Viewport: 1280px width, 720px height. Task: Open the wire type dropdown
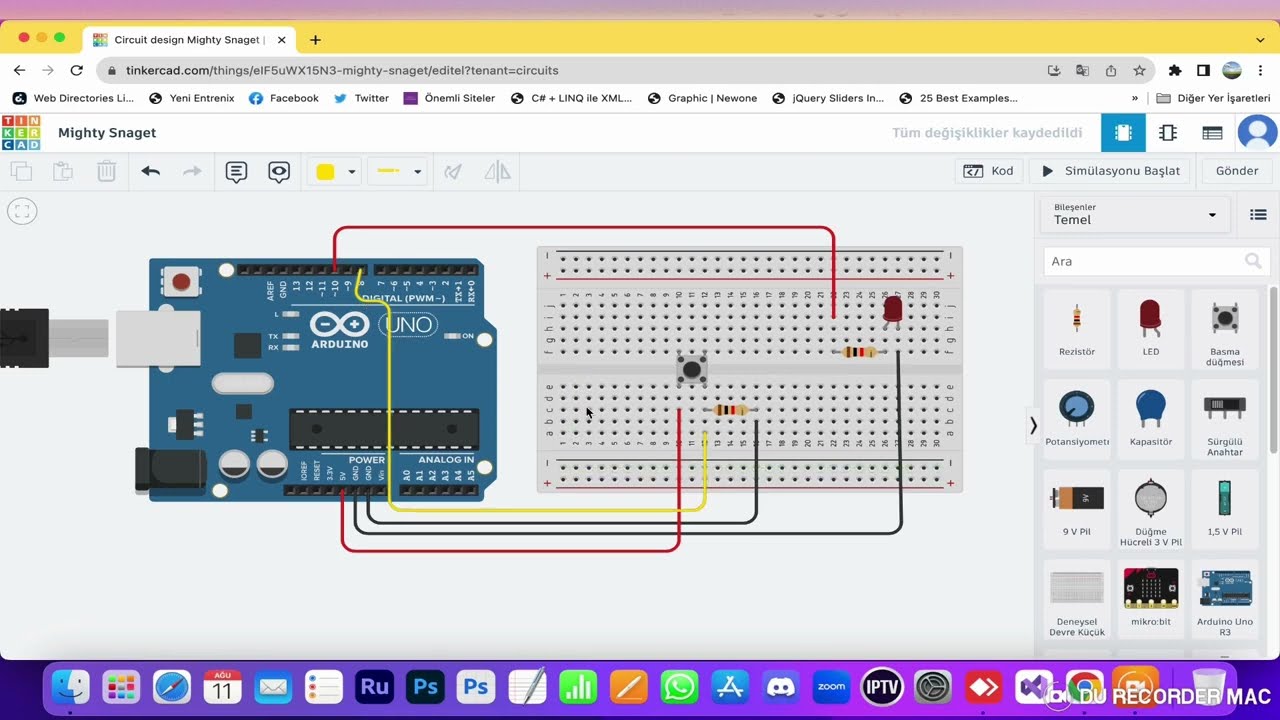(397, 171)
